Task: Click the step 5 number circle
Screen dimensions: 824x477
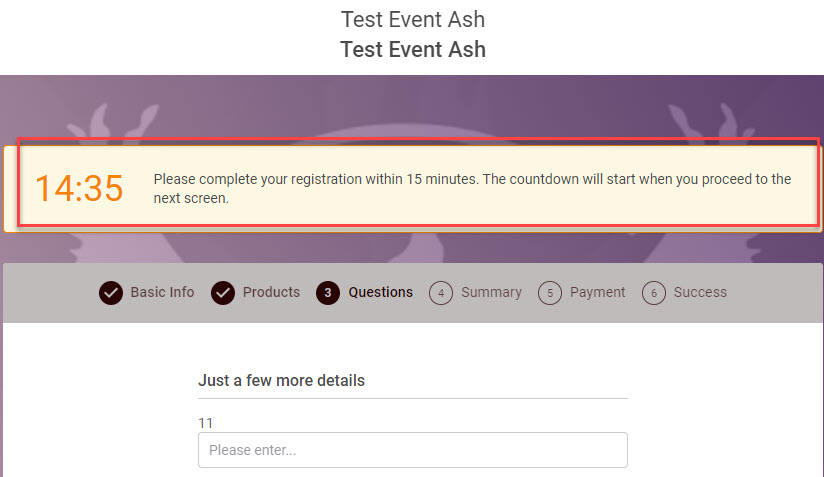Action: click(549, 293)
